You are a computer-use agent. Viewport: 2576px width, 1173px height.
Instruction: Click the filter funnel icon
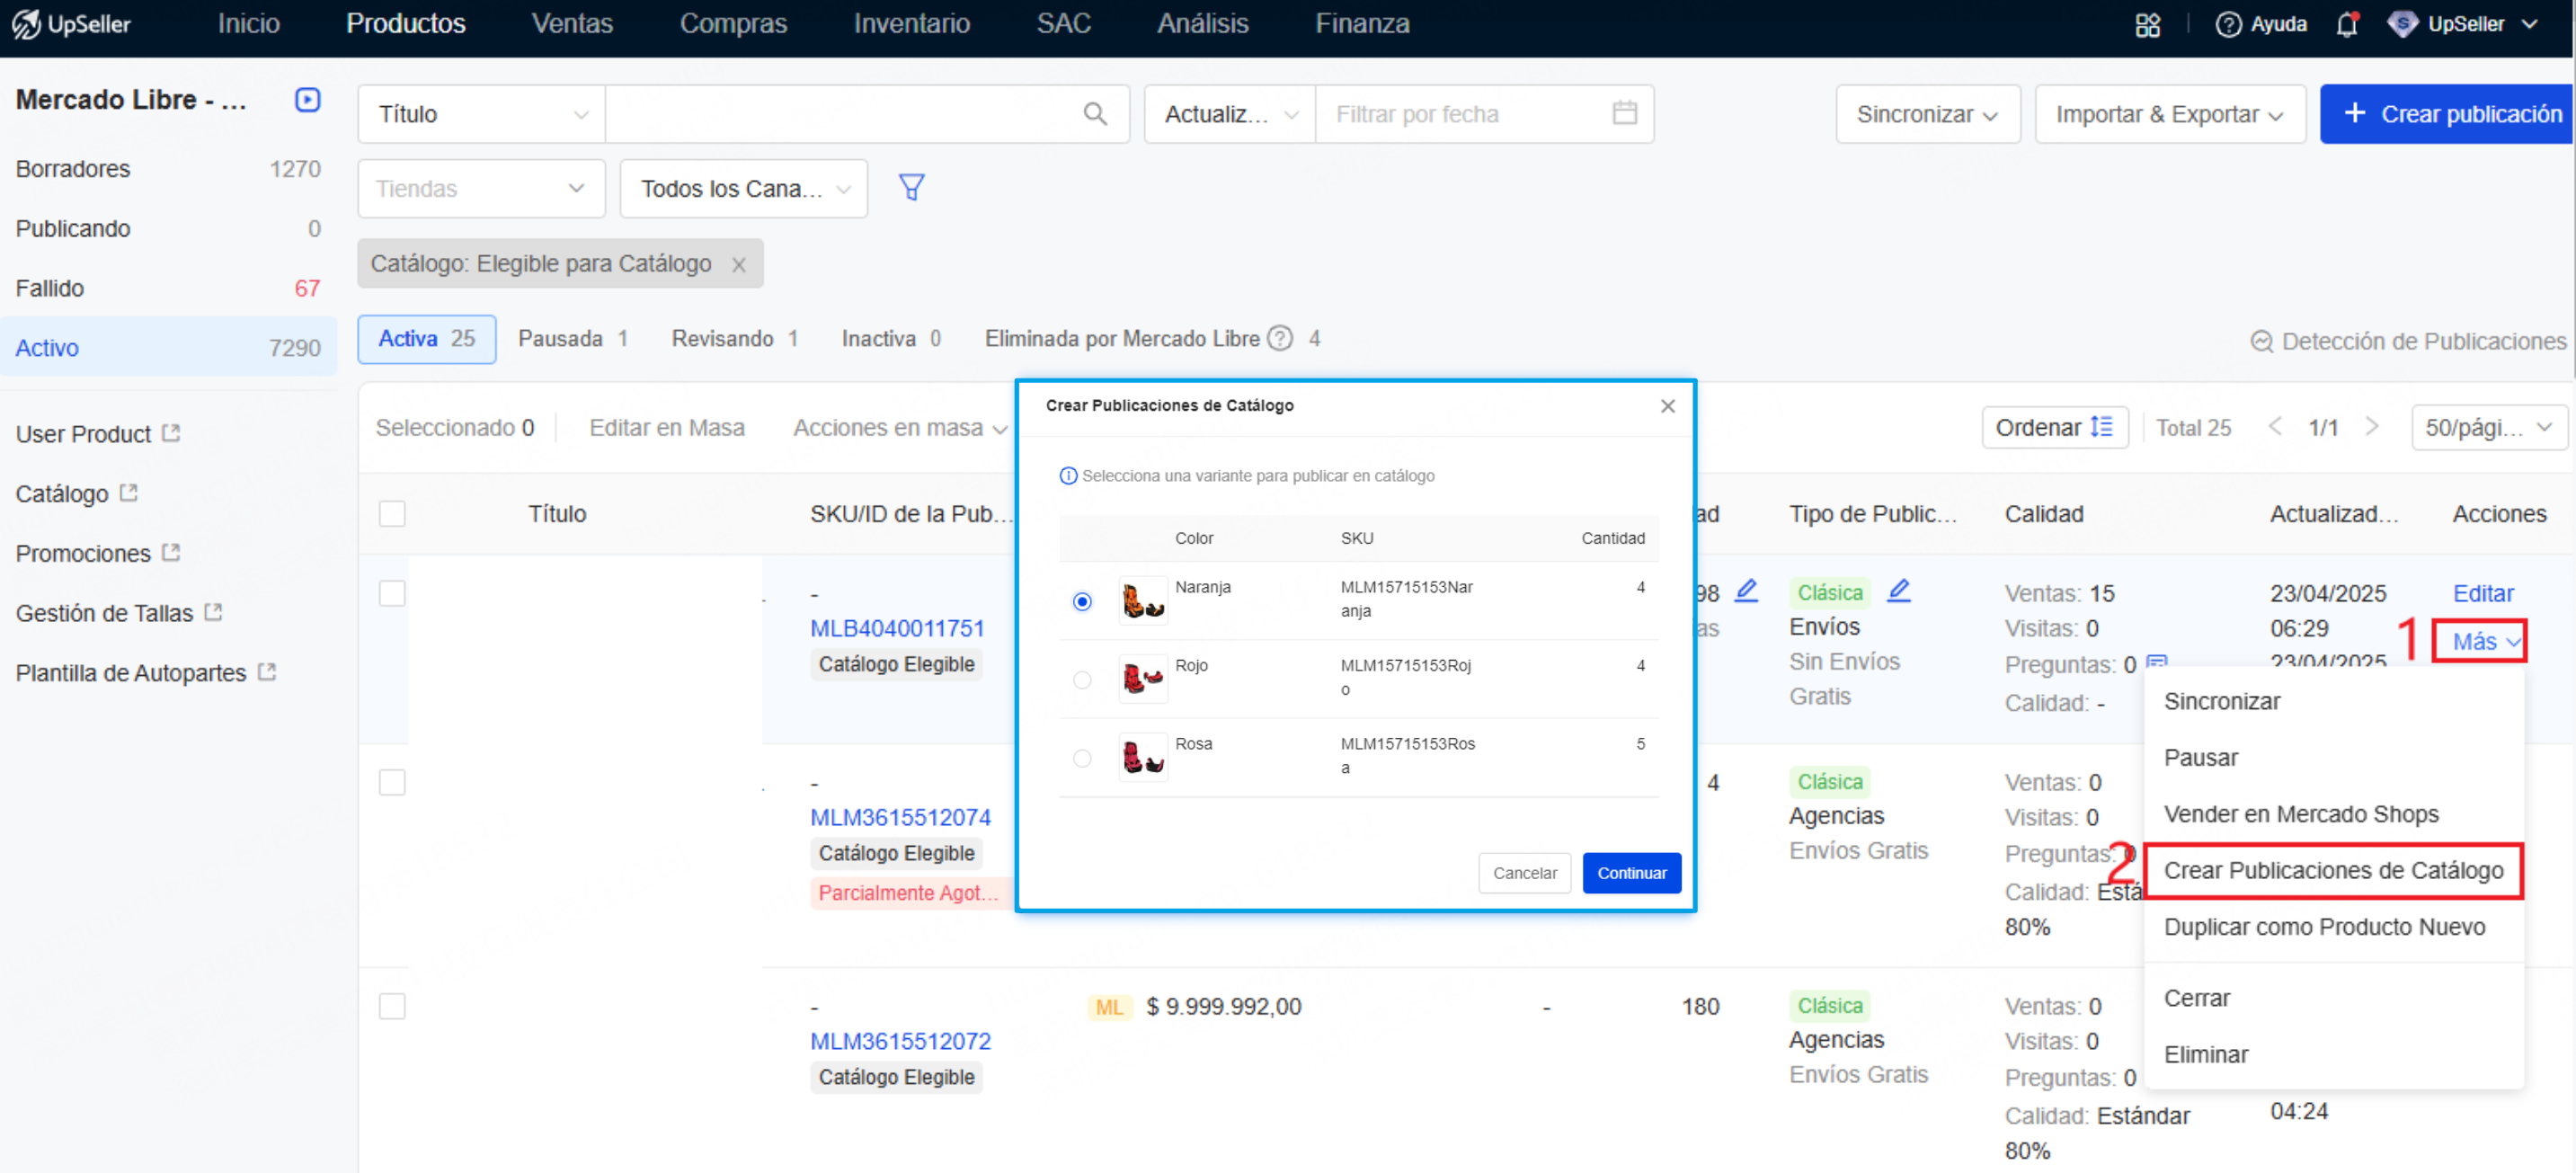(x=911, y=187)
